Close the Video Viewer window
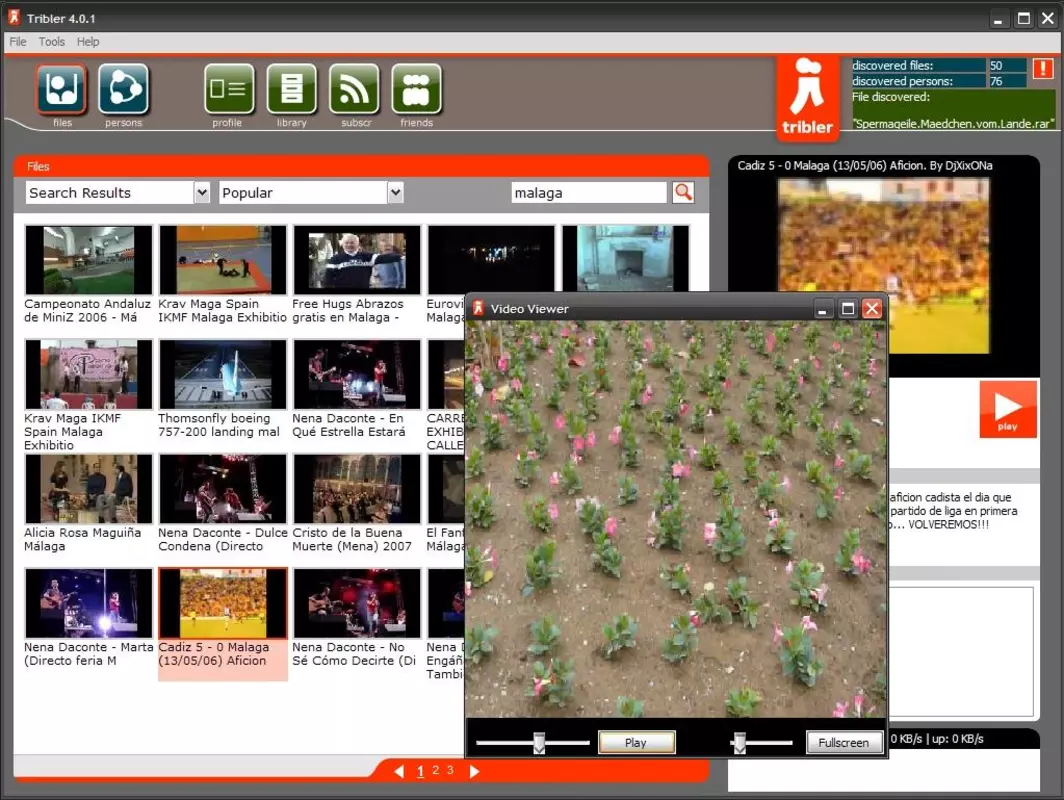Viewport: 1064px width, 800px height. click(x=872, y=309)
